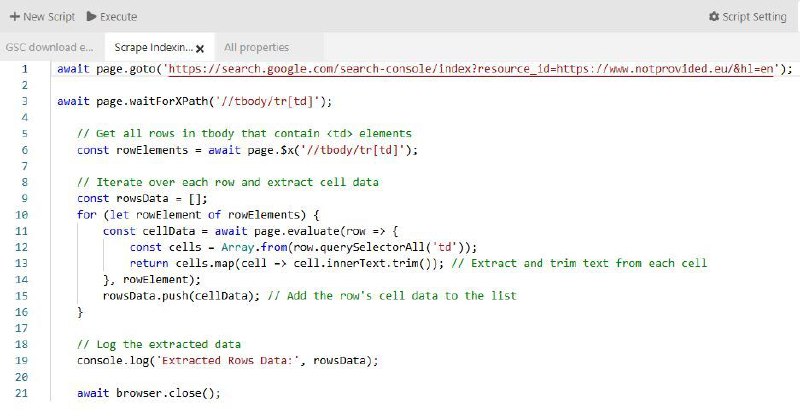The height and width of the screenshot is (419, 800).
Task: Open Script Setting via the gear icon
Action: (x=714, y=17)
